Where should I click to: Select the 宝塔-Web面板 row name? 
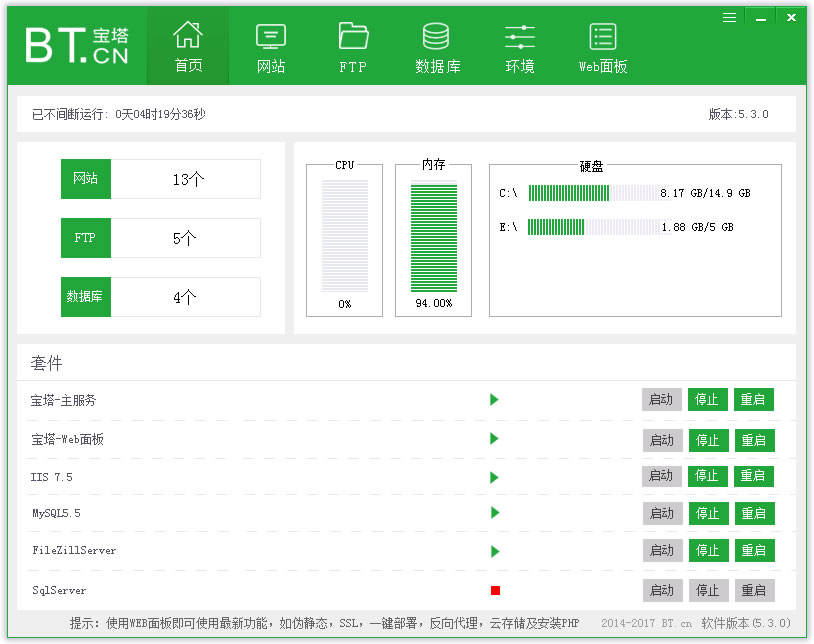(x=67, y=440)
